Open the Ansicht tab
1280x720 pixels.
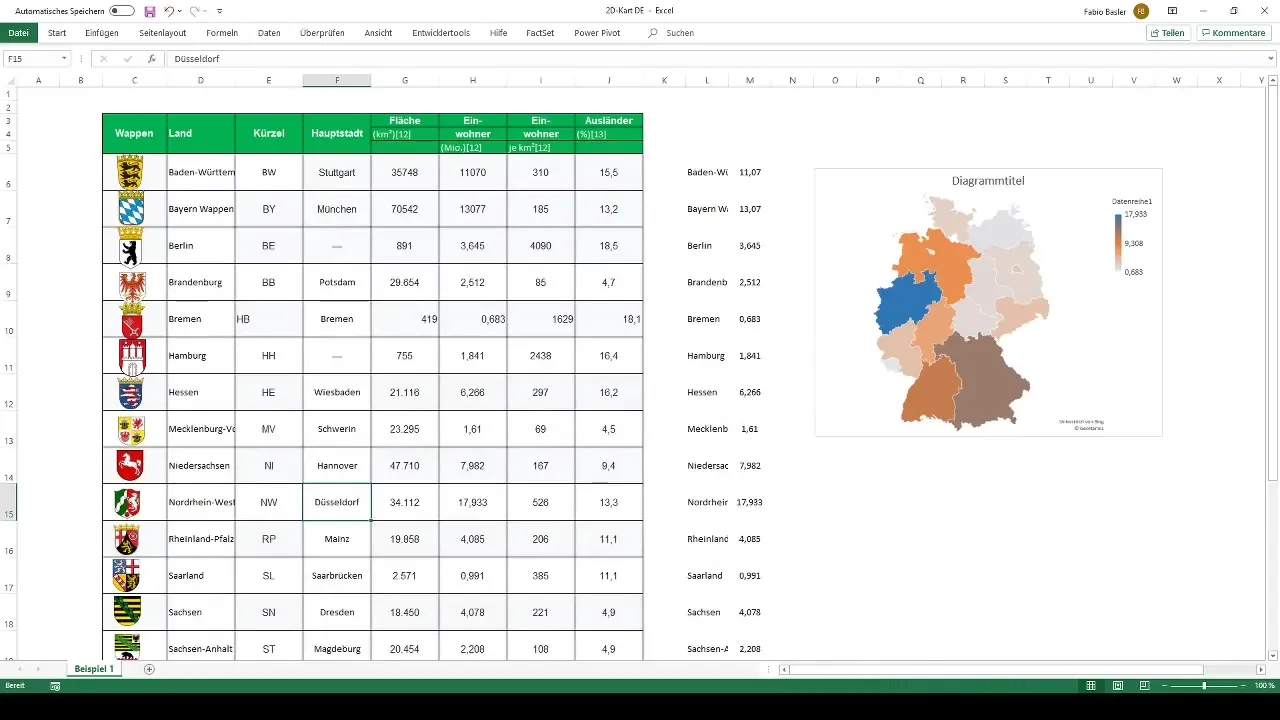378,33
